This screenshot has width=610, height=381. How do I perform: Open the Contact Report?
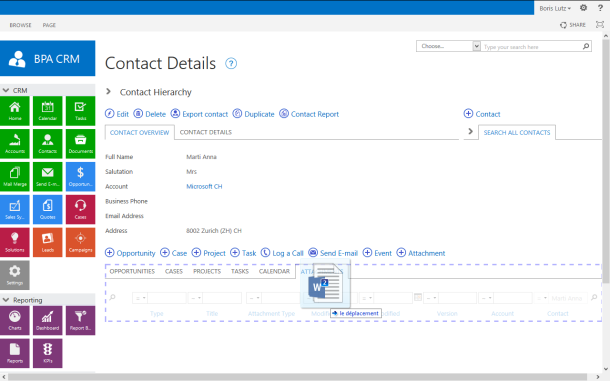pyautogui.click(x=309, y=114)
